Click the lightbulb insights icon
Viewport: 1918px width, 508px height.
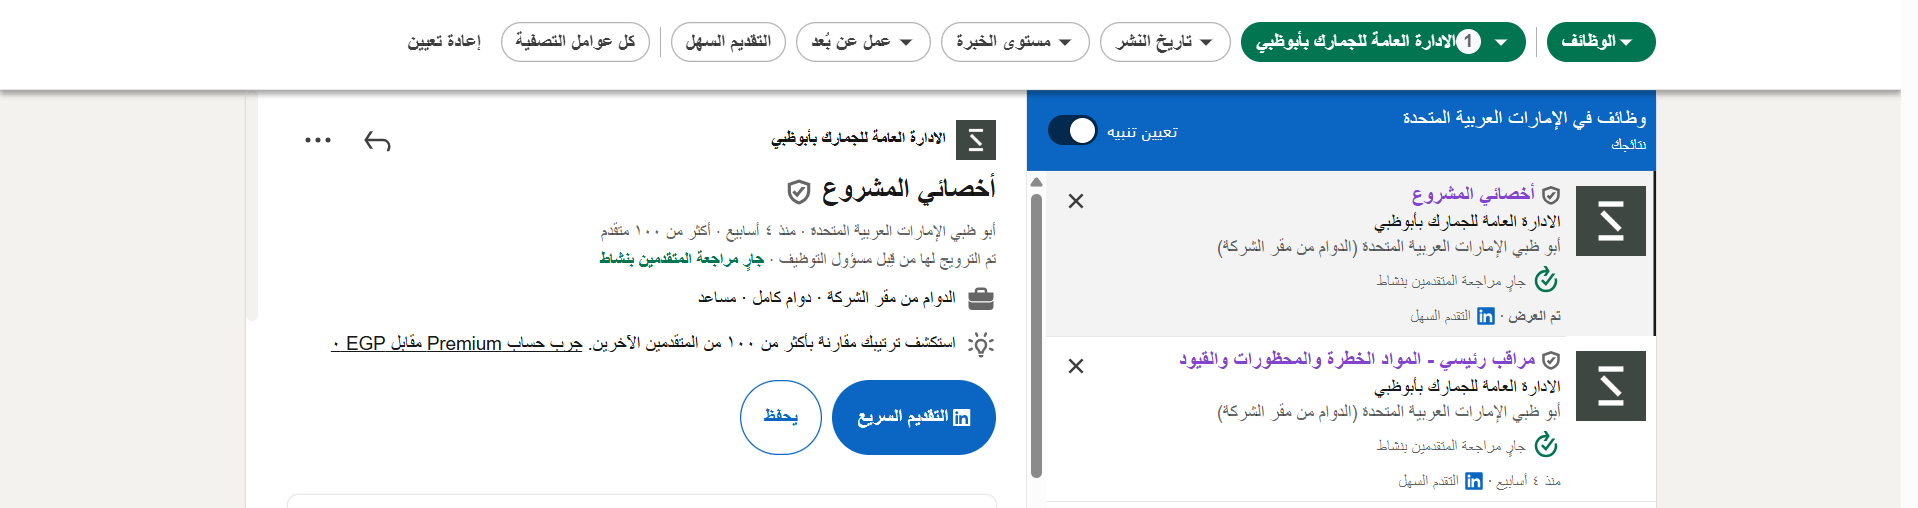pos(982,345)
